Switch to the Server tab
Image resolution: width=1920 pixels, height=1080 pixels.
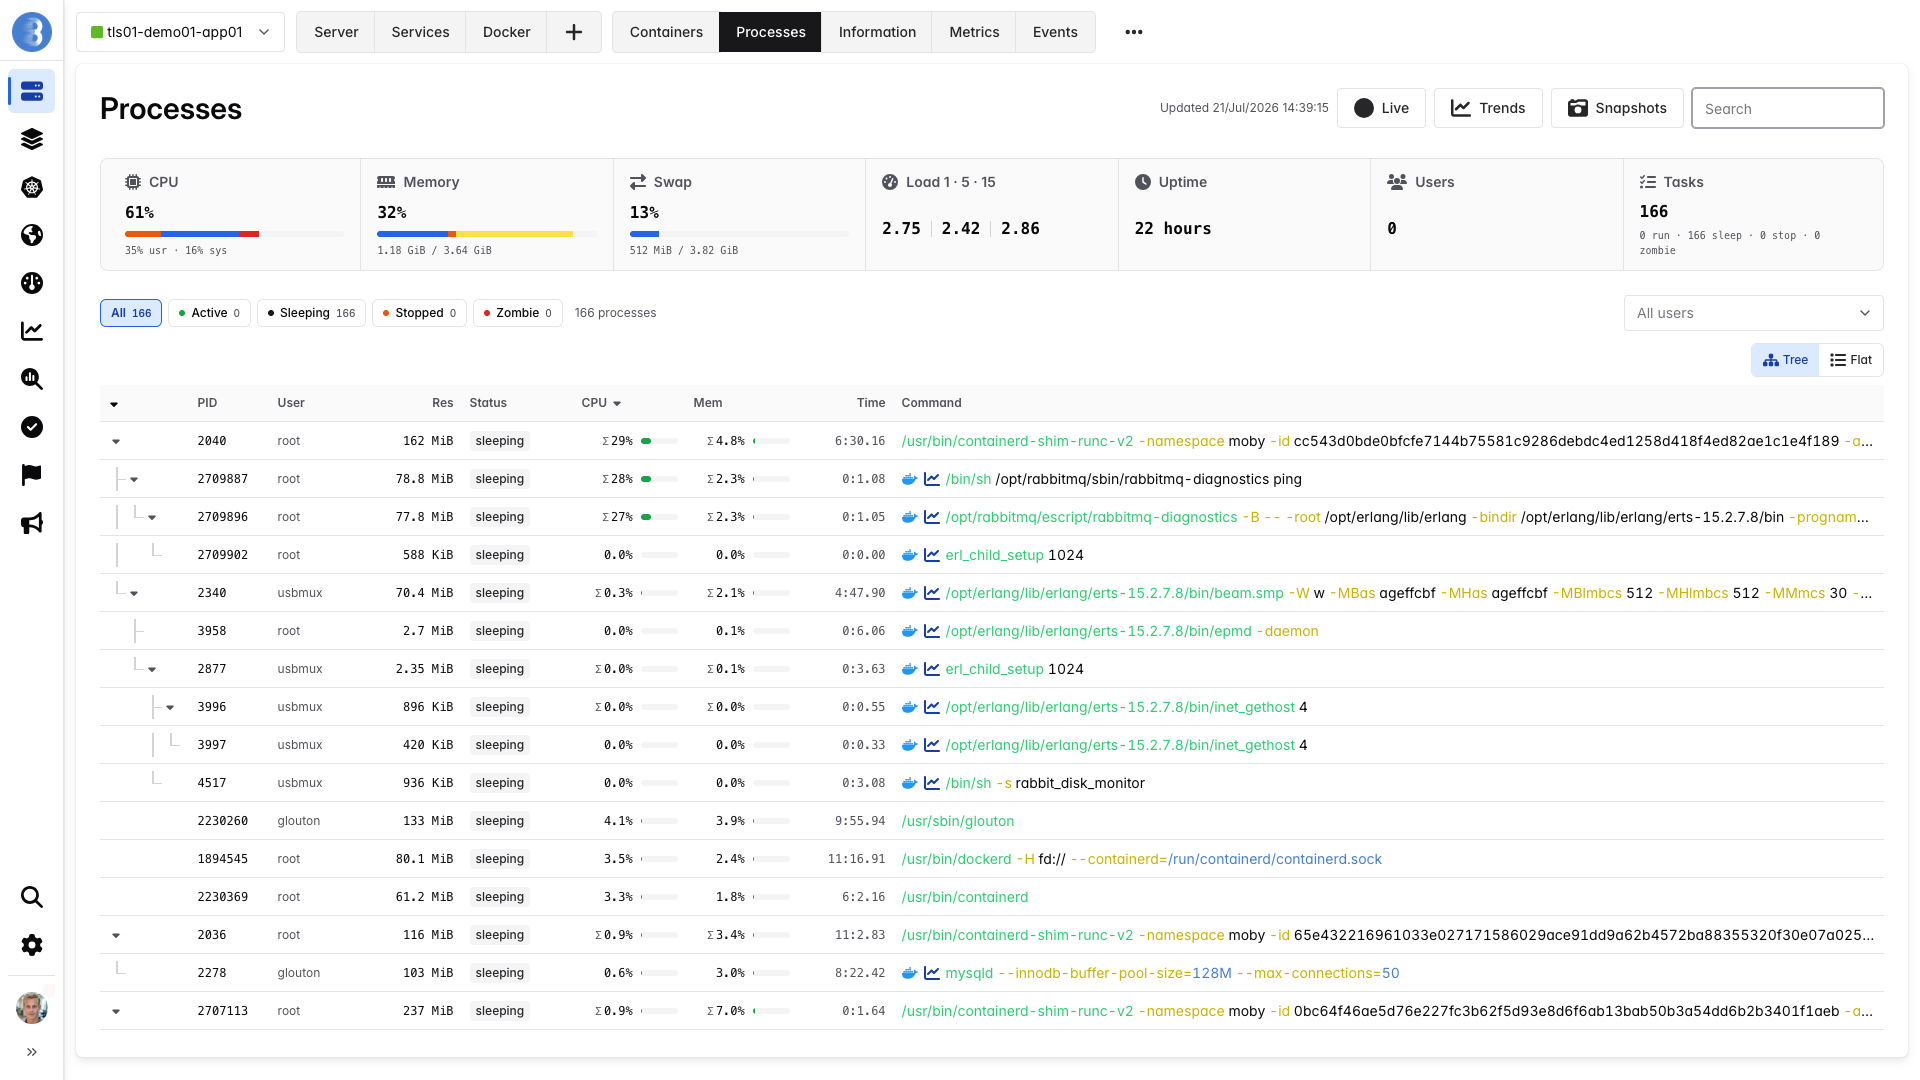(336, 32)
